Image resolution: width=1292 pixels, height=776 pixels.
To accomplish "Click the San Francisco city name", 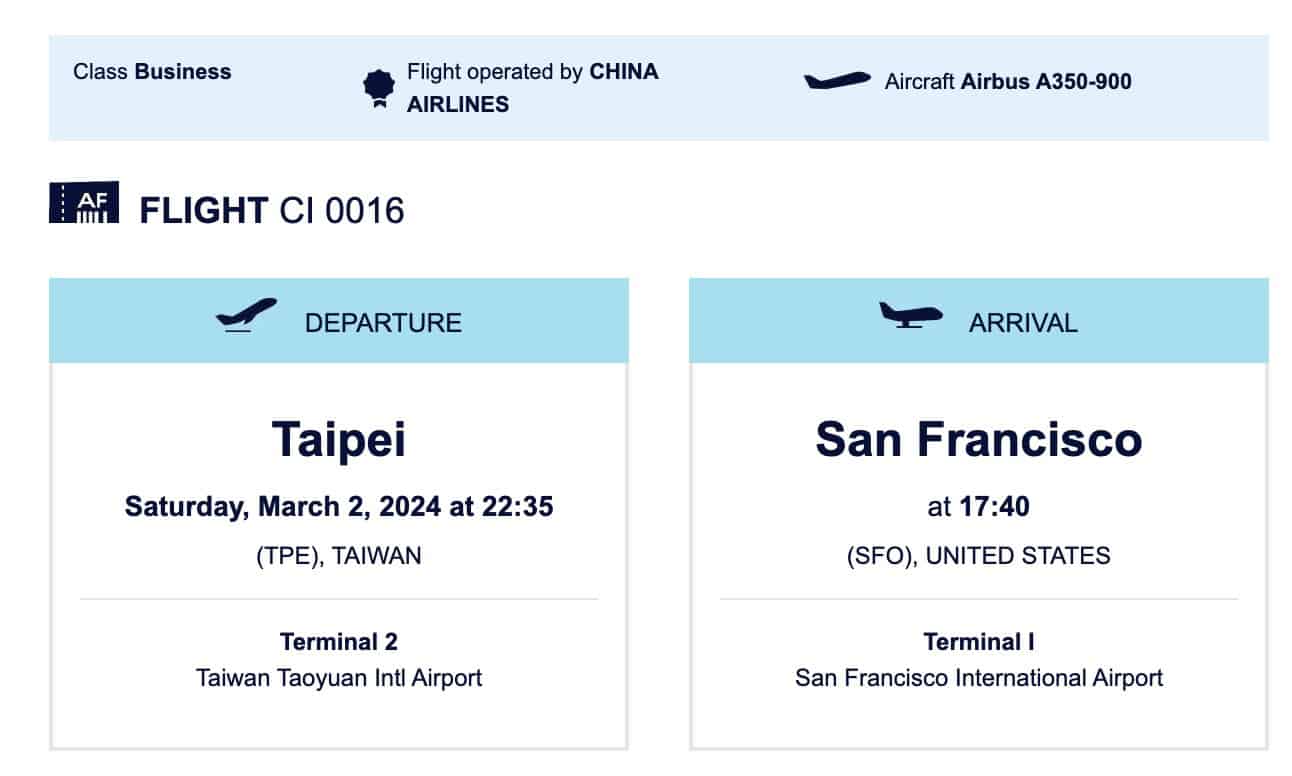I will pos(979,438).
